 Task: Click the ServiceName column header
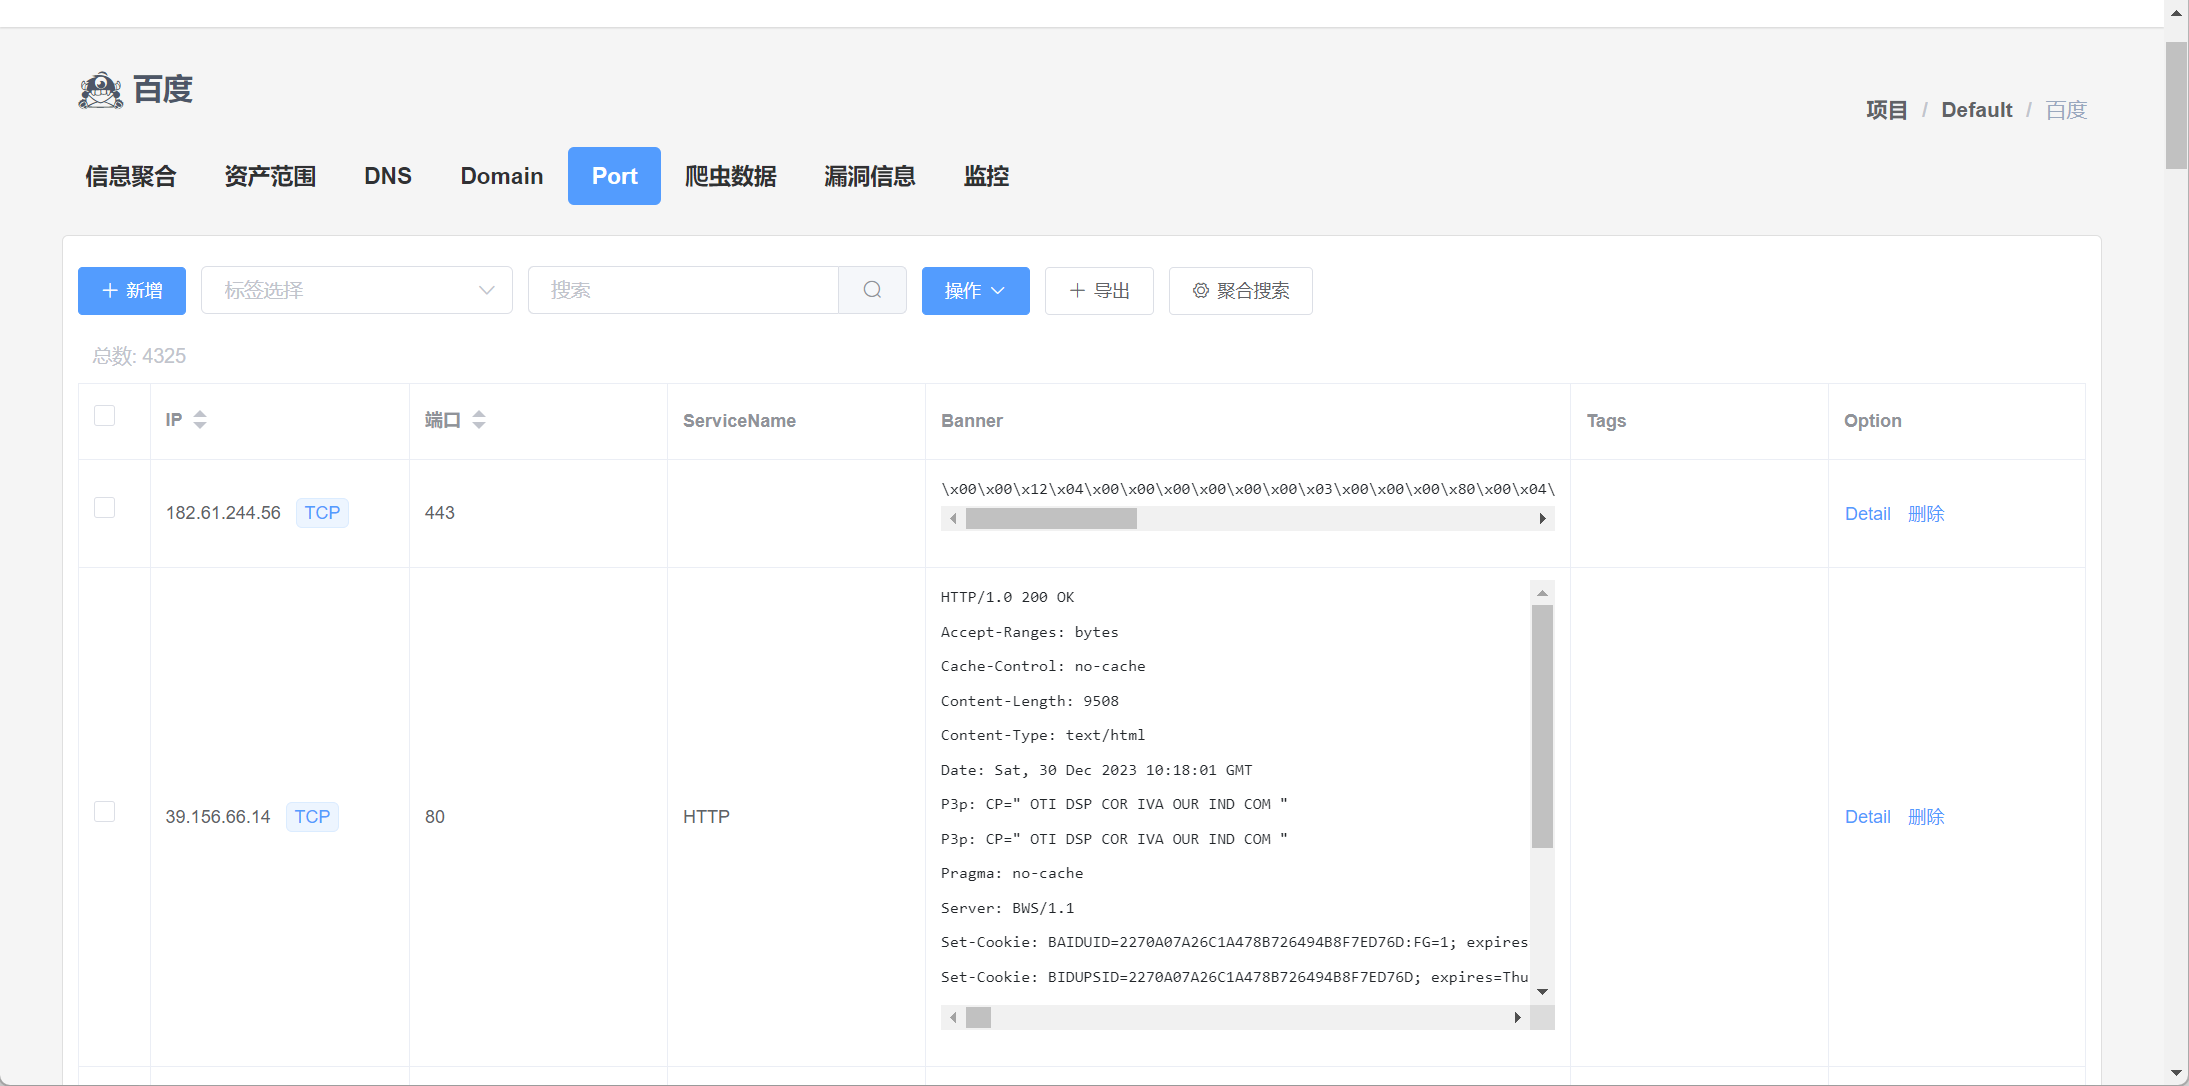[739, 421]
